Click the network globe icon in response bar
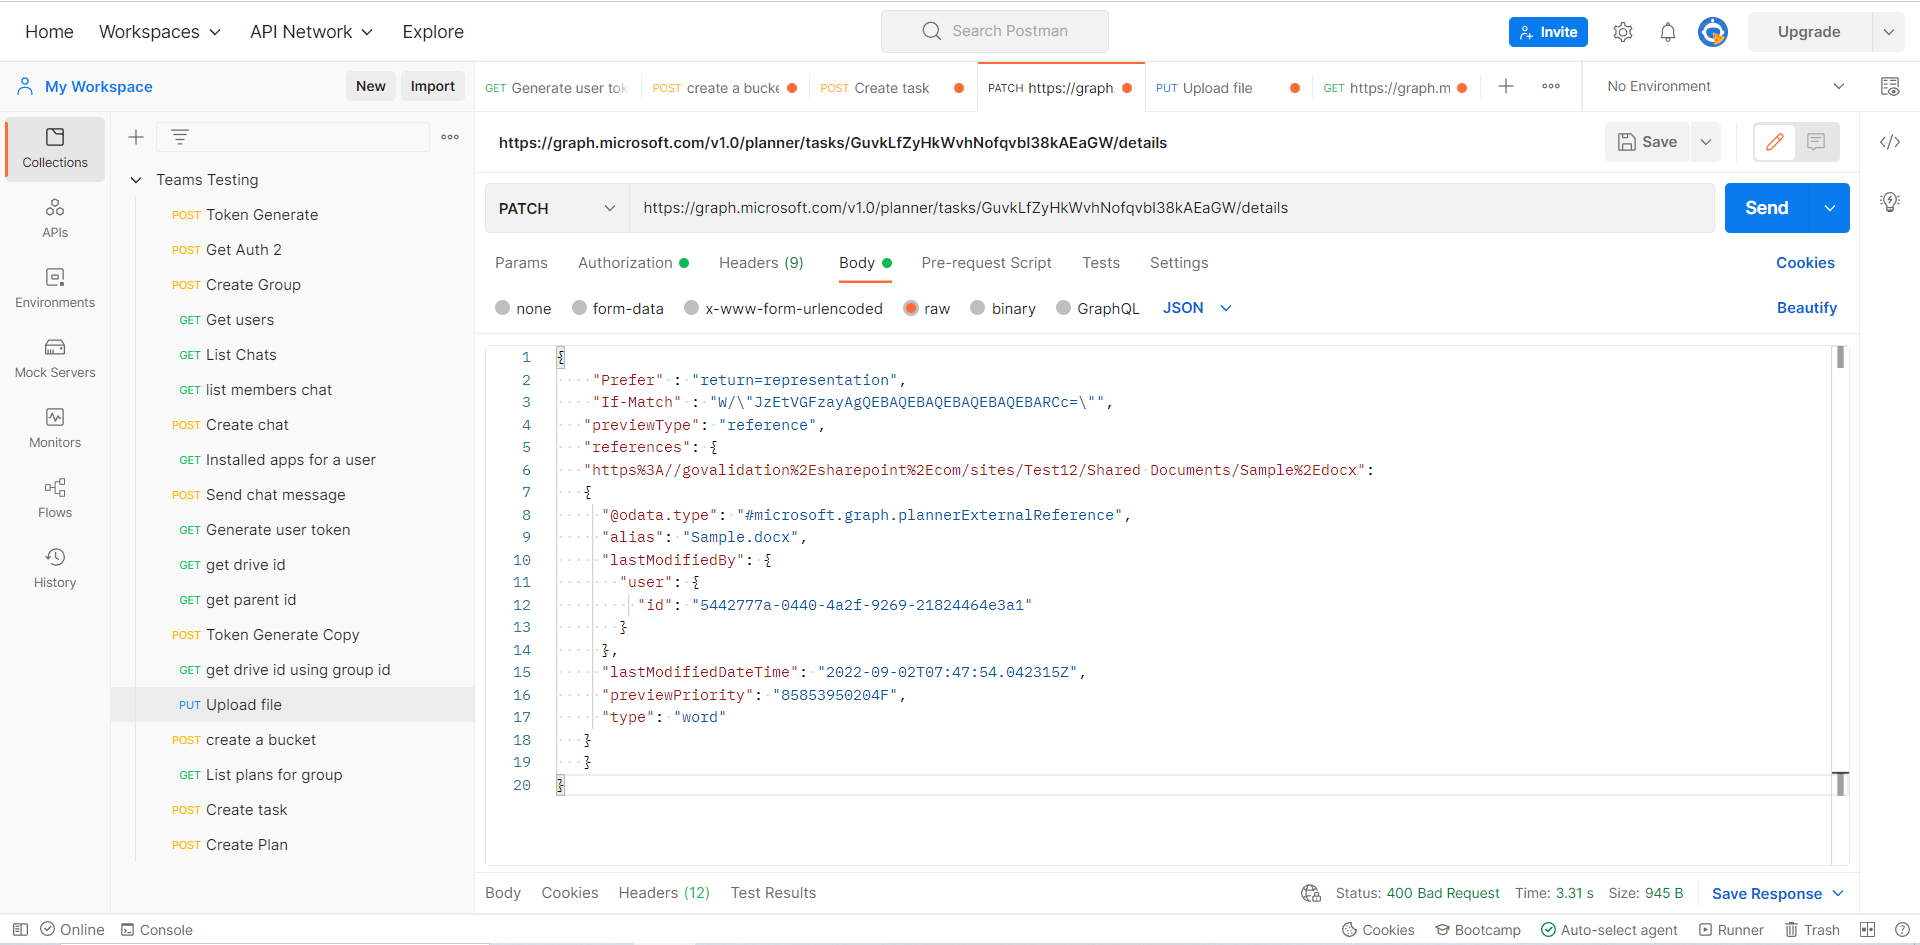The width and height of the screenshot is (1920, 945). click(x=1311, y=893)
